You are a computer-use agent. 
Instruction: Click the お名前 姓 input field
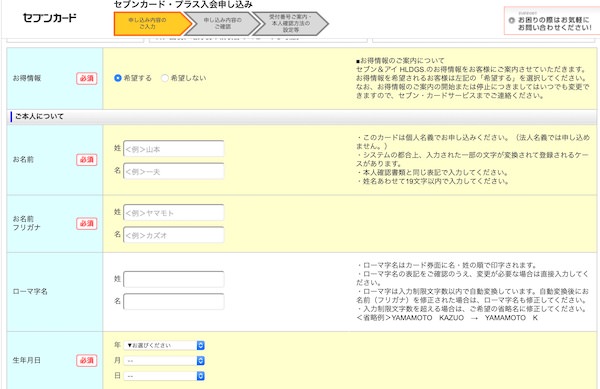[174, 149]
